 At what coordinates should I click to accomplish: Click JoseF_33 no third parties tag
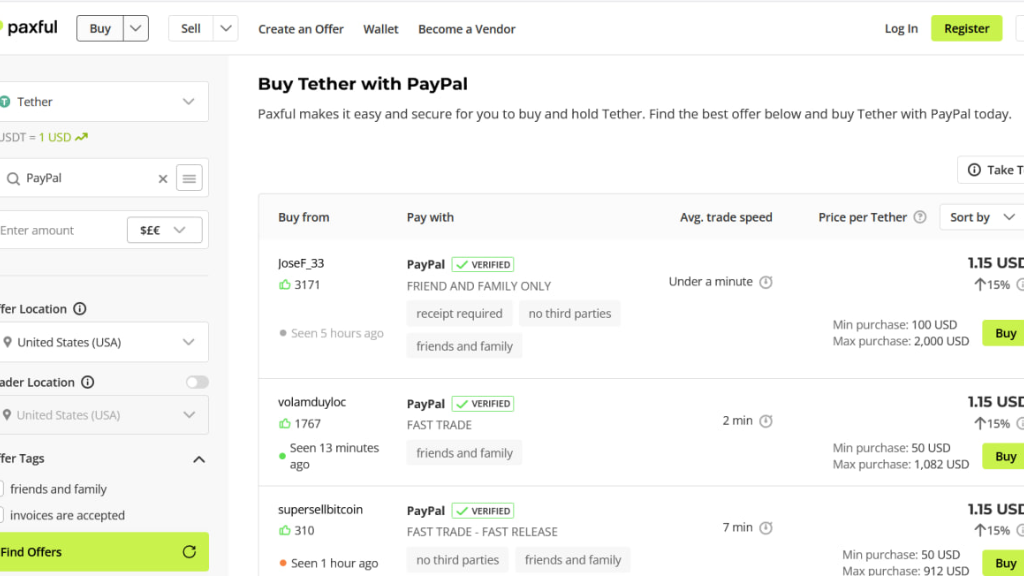click(570, 313)
